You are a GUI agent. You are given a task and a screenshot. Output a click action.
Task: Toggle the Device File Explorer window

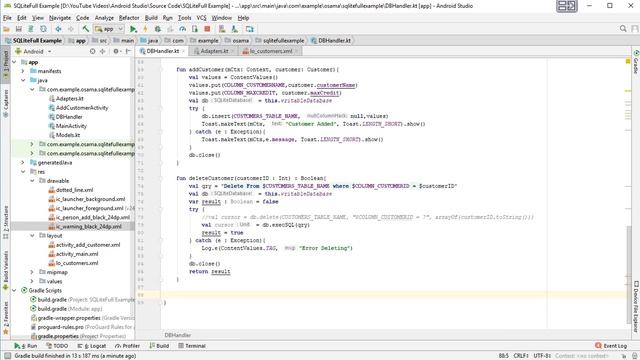coord(636,307)
